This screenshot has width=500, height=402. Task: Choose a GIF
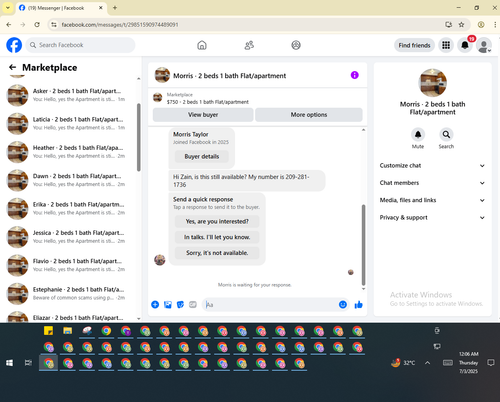[193, 304]
